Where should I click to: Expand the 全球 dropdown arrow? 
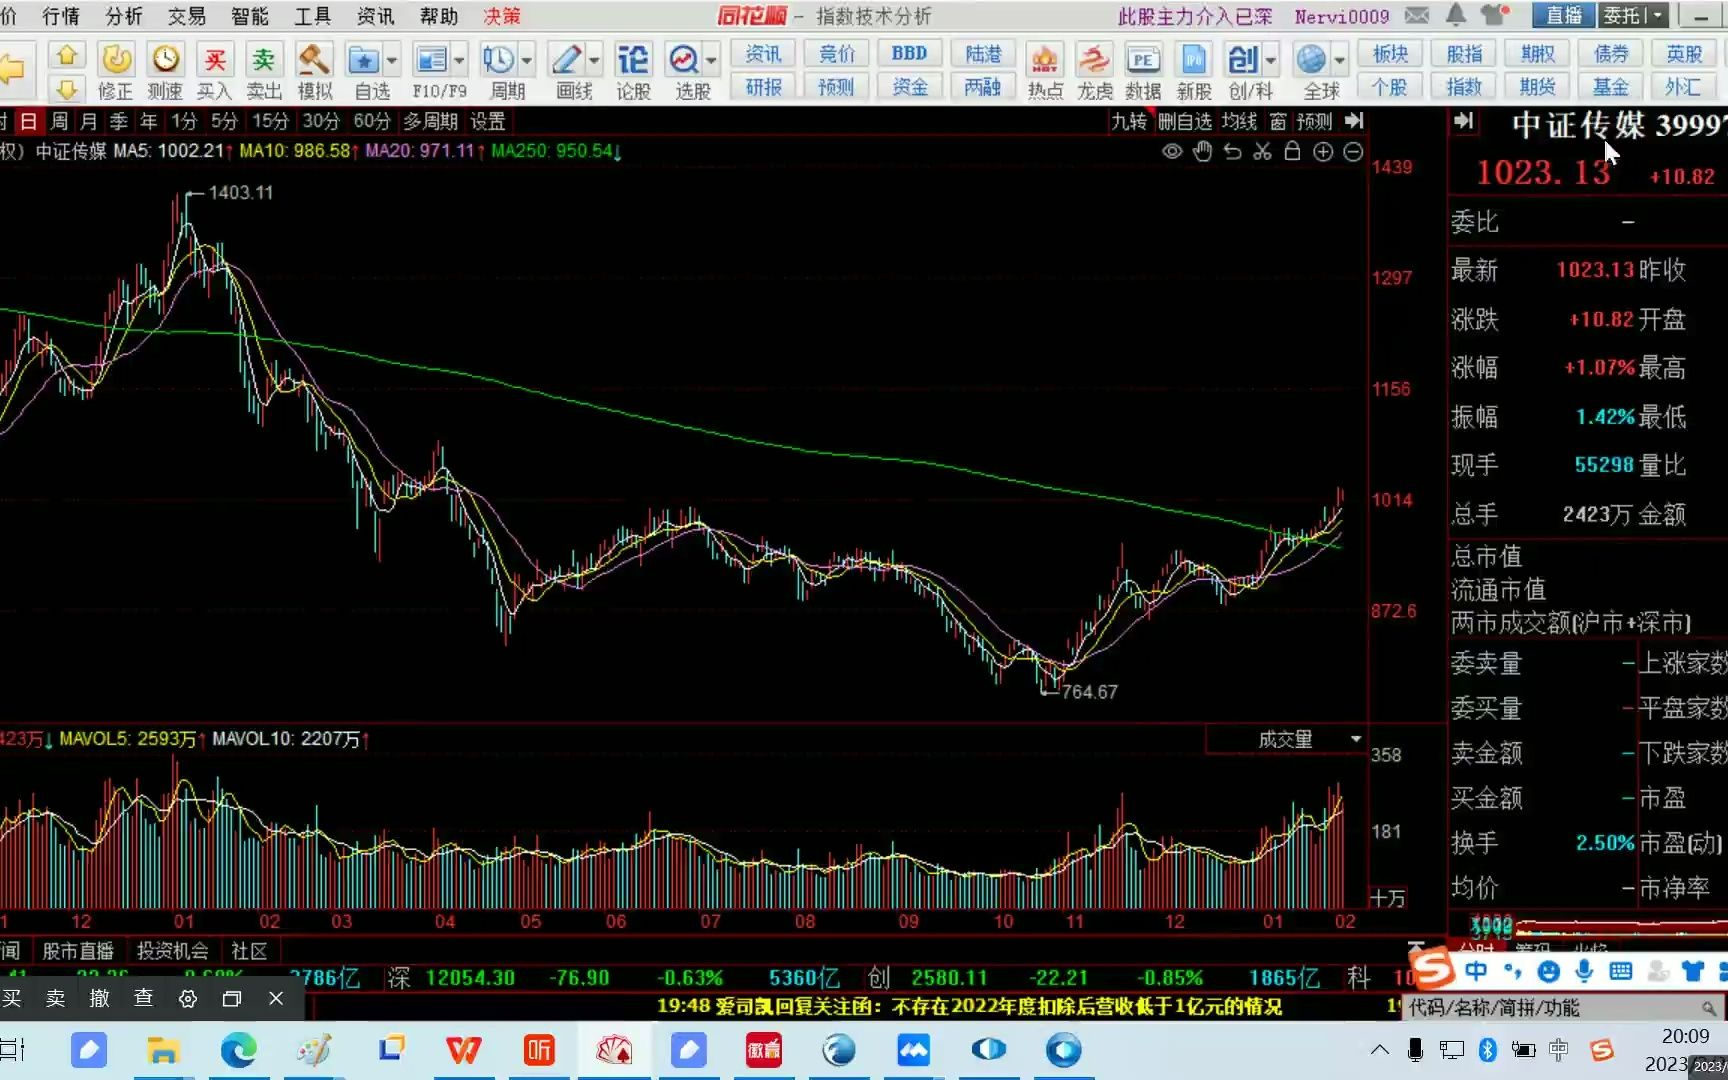pos(1339,61)
